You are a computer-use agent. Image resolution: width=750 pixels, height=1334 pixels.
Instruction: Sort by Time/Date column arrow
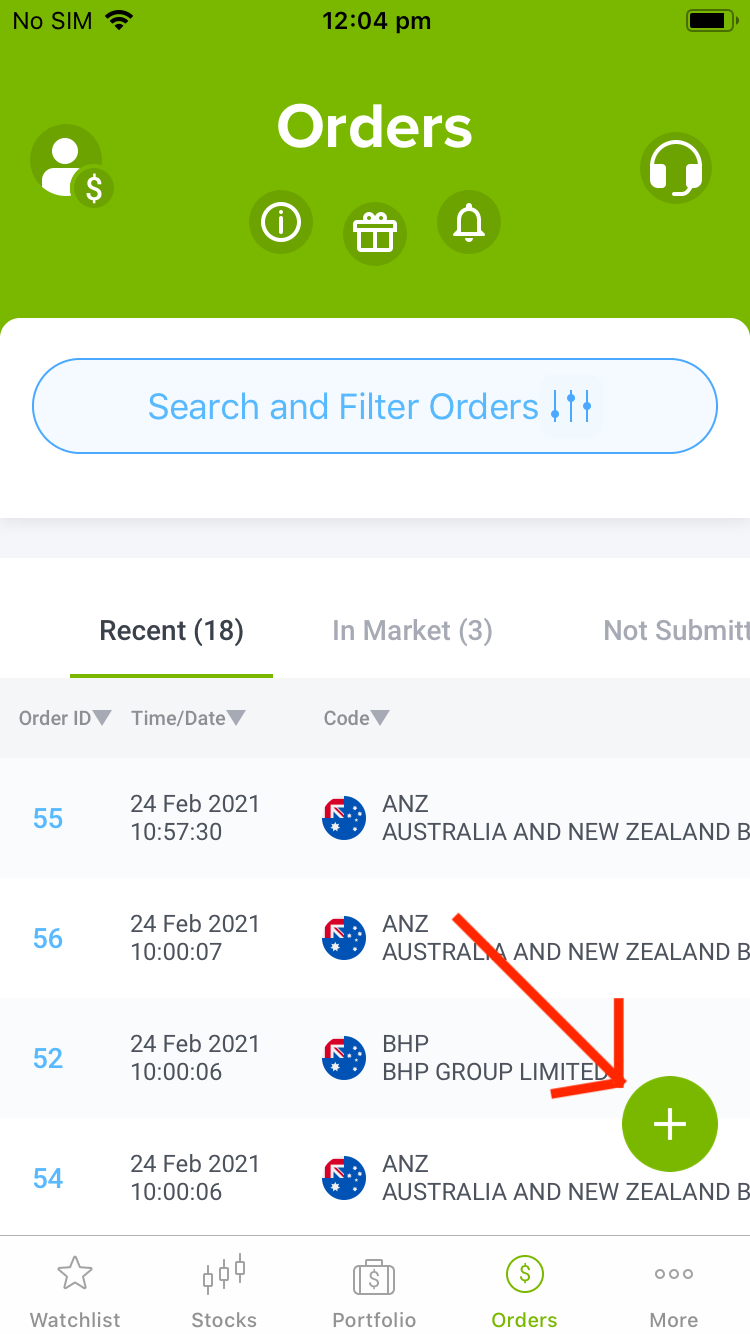(x=236, y=718)
